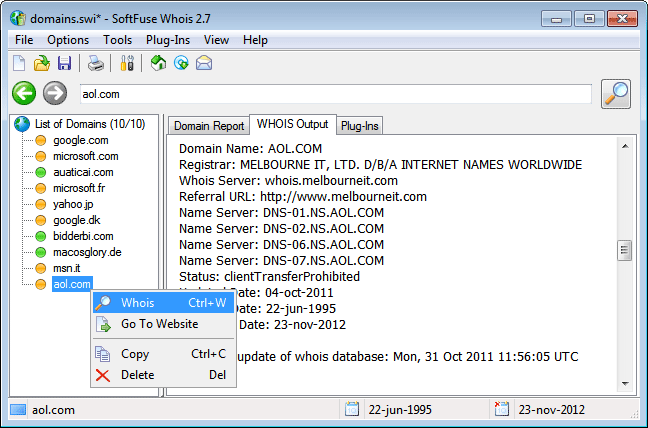Go back with the green arrow button
The height and width of the screenshot is (428, 648).
click(x=24, y=93)
